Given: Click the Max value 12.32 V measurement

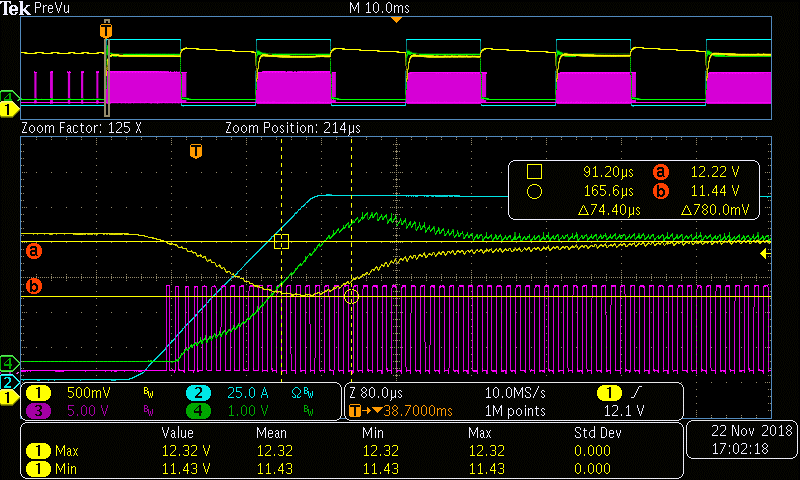Looking at the screenshot, I should tap(186, 451).
